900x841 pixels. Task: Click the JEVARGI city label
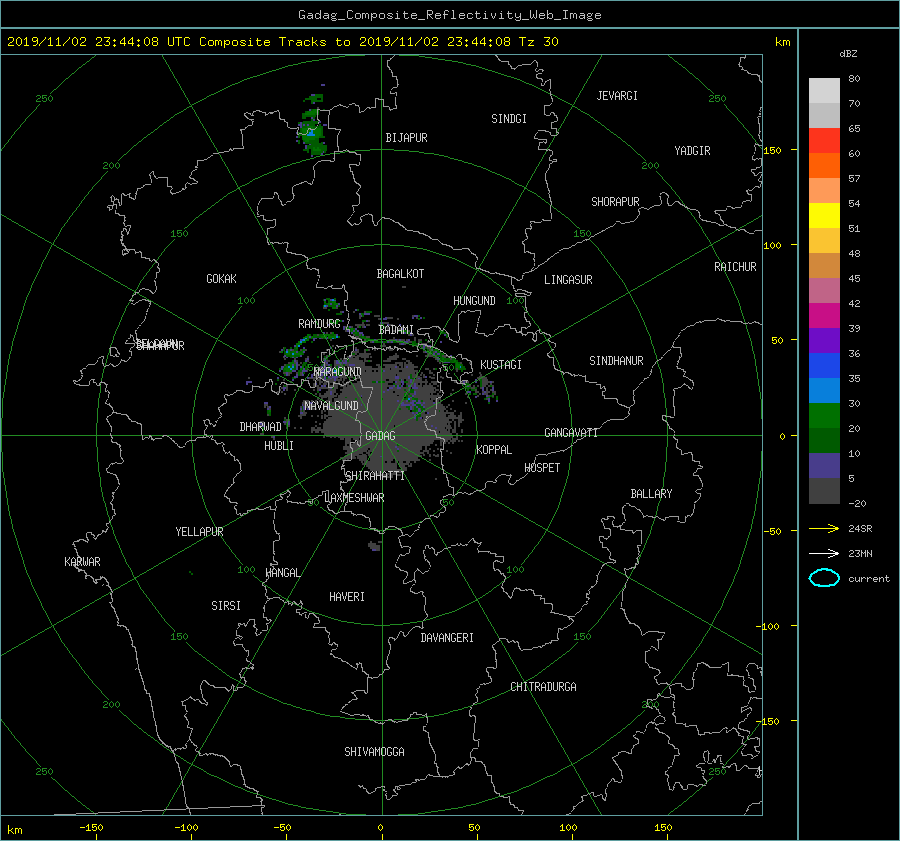tap(617, 96)
